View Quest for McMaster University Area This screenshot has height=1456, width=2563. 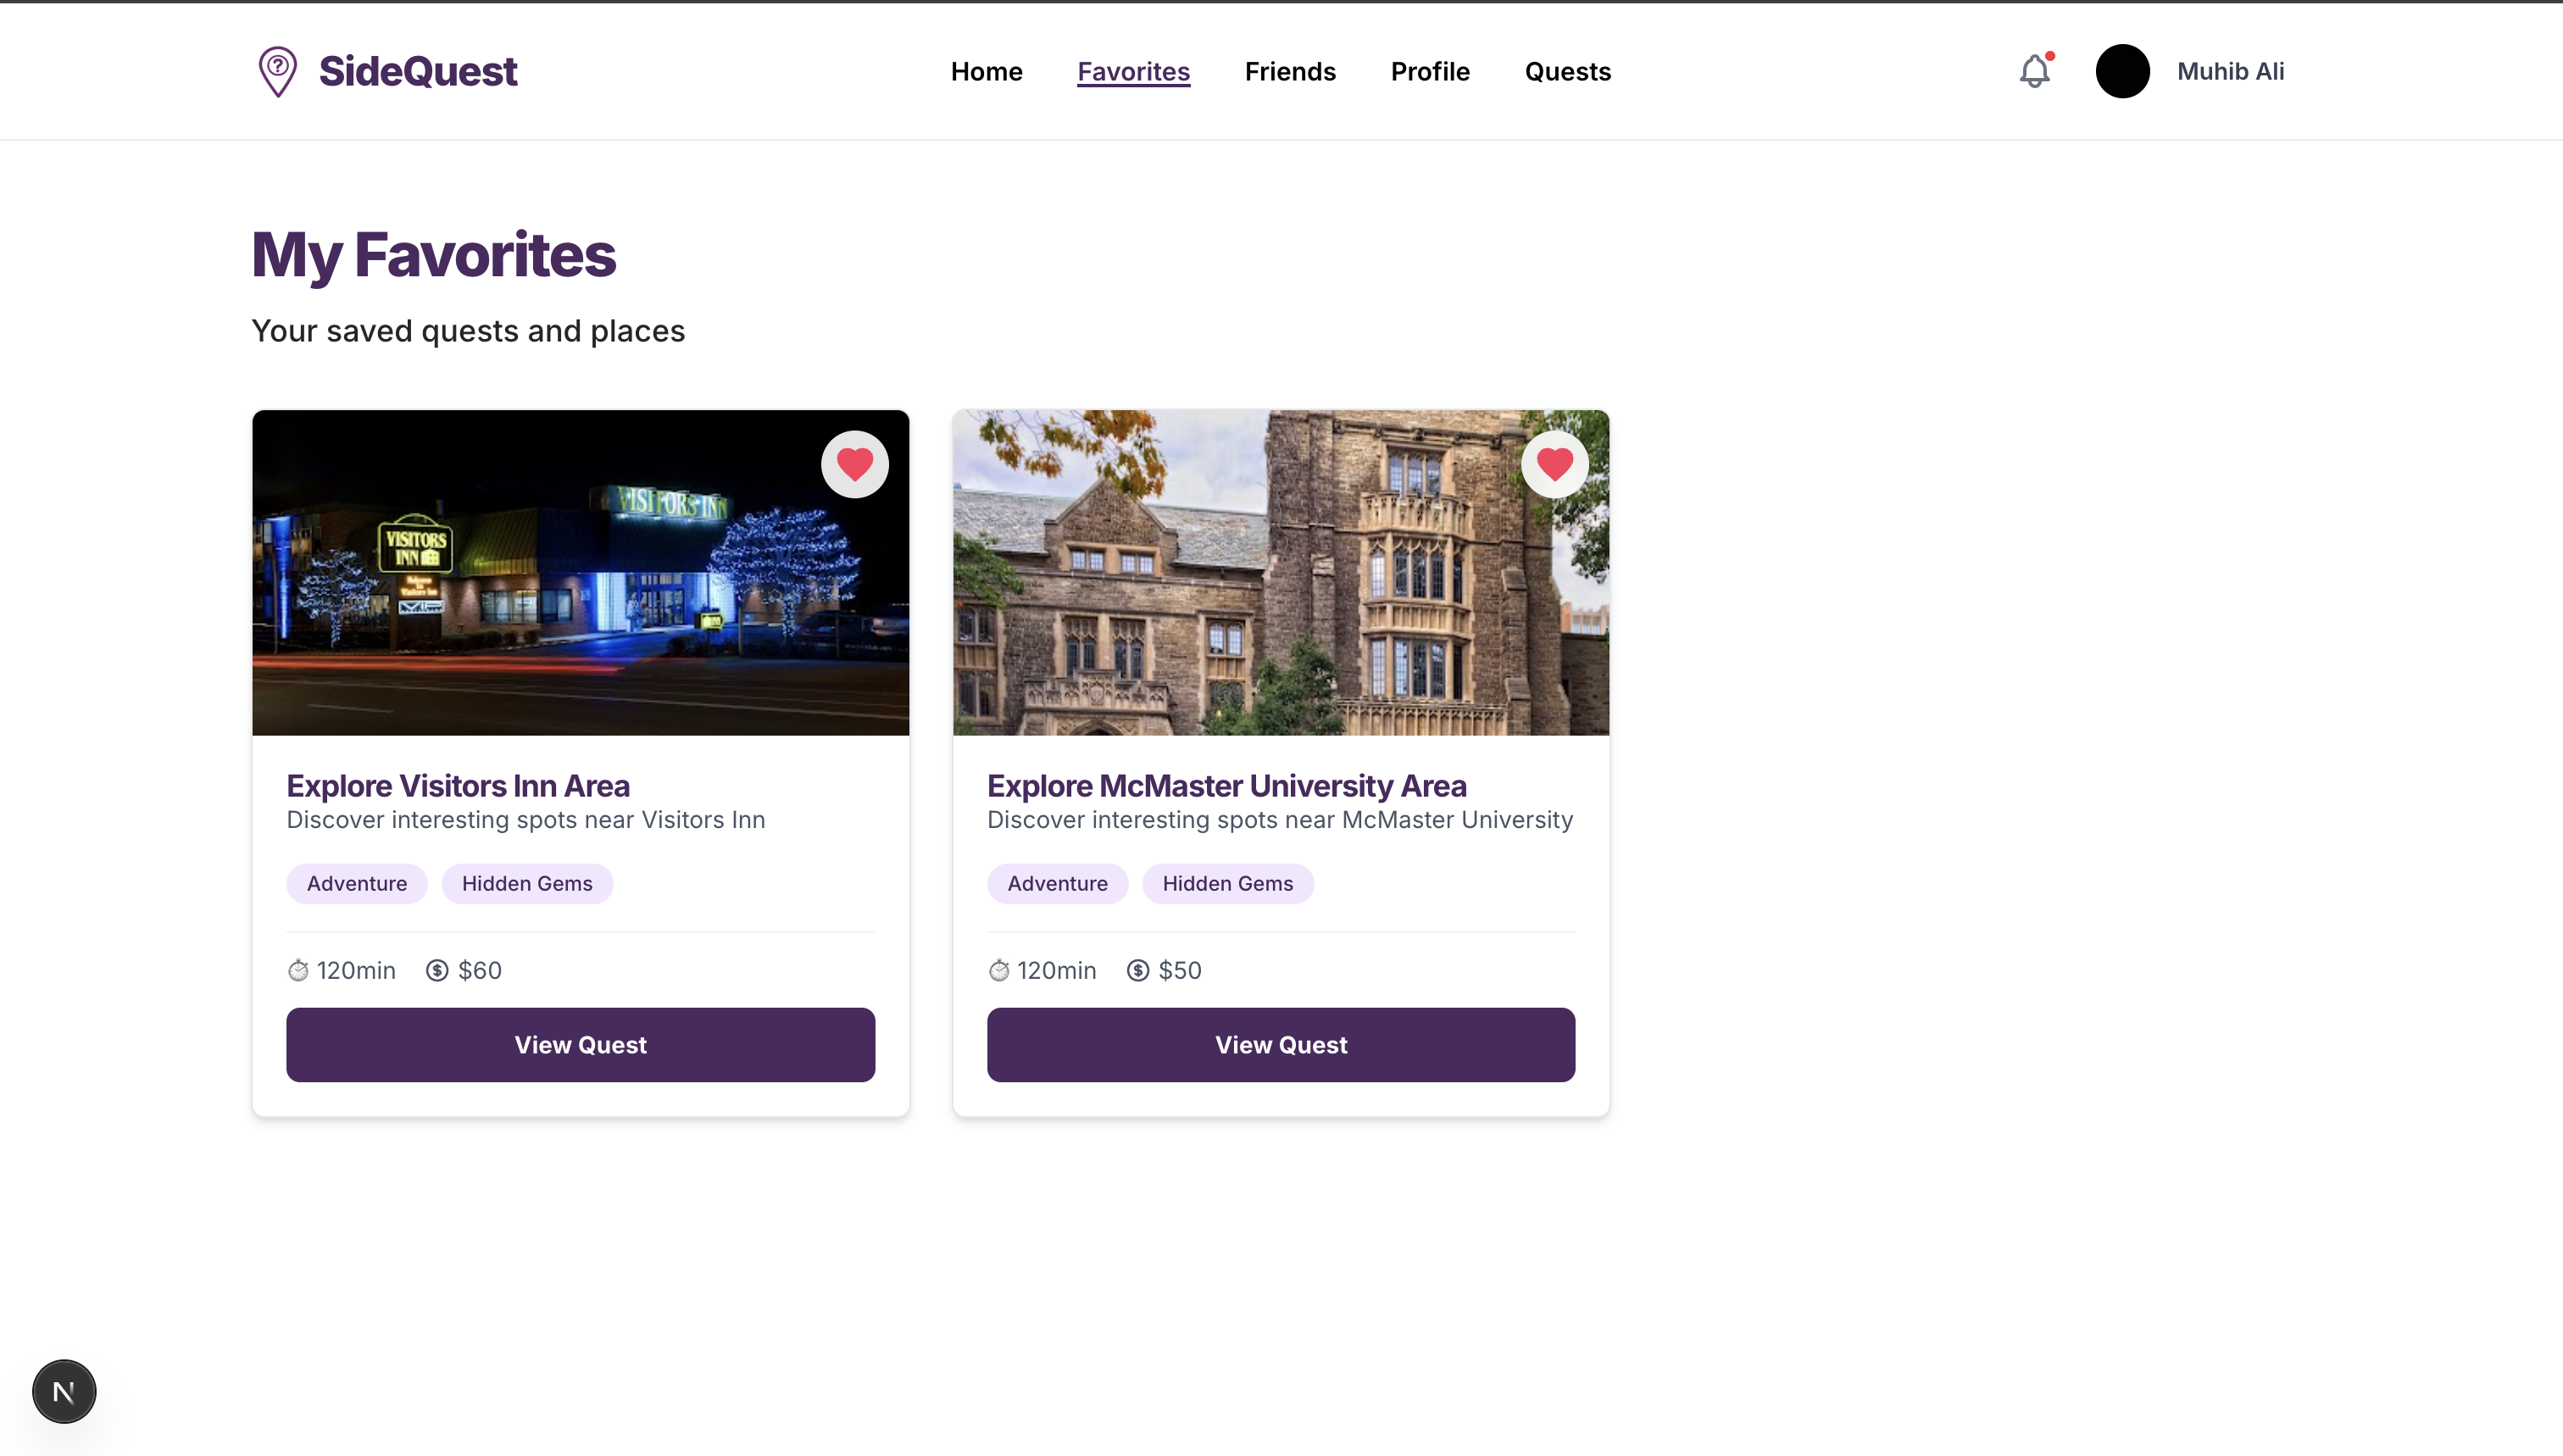pos(1281,1044)
